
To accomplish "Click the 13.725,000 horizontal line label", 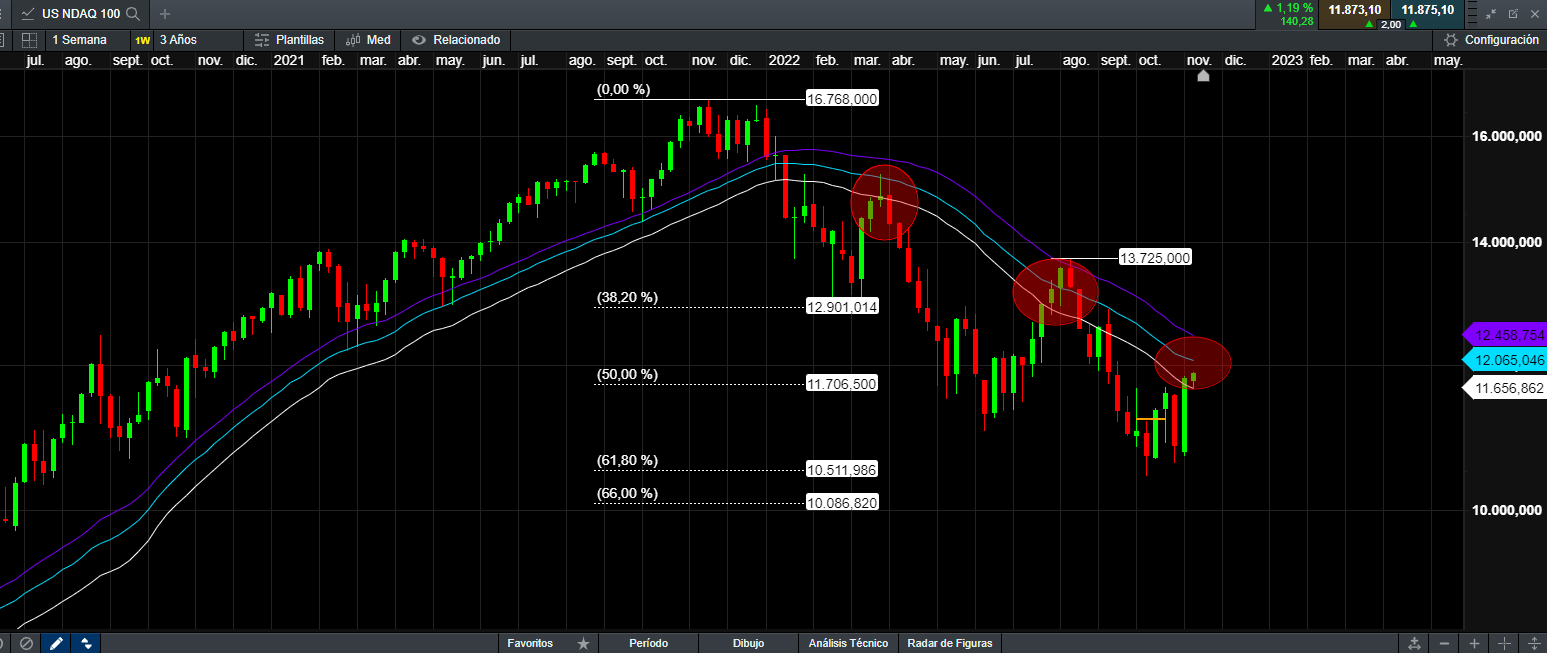I will (1154, 258).
